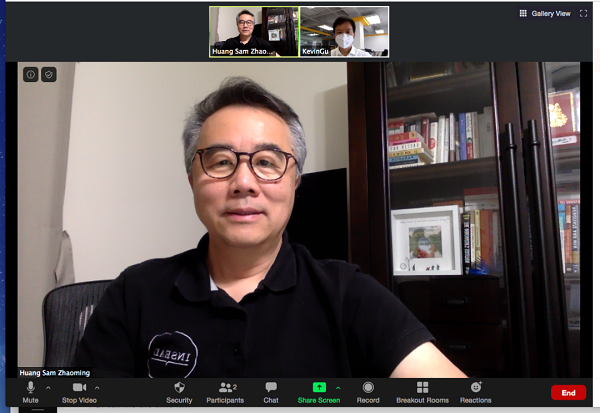Select Huang Sam Zhaoming video thumbnail
The height and width of the screenshot is (413, 600).
click(x=254, y=31)
